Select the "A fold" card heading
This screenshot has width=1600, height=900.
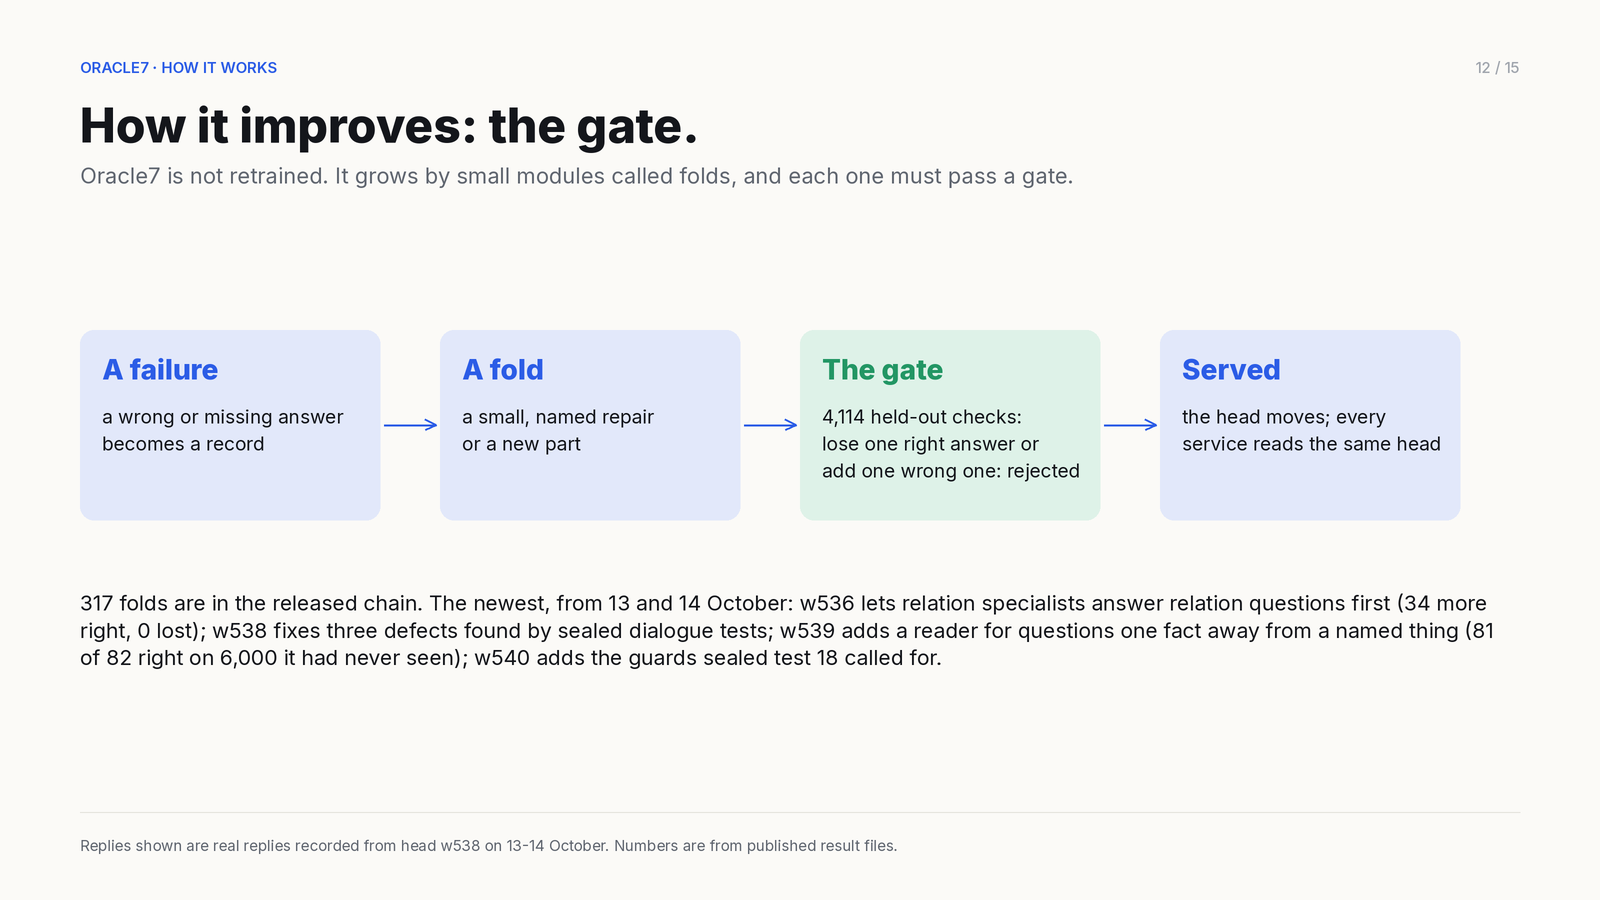coord(503,370)
